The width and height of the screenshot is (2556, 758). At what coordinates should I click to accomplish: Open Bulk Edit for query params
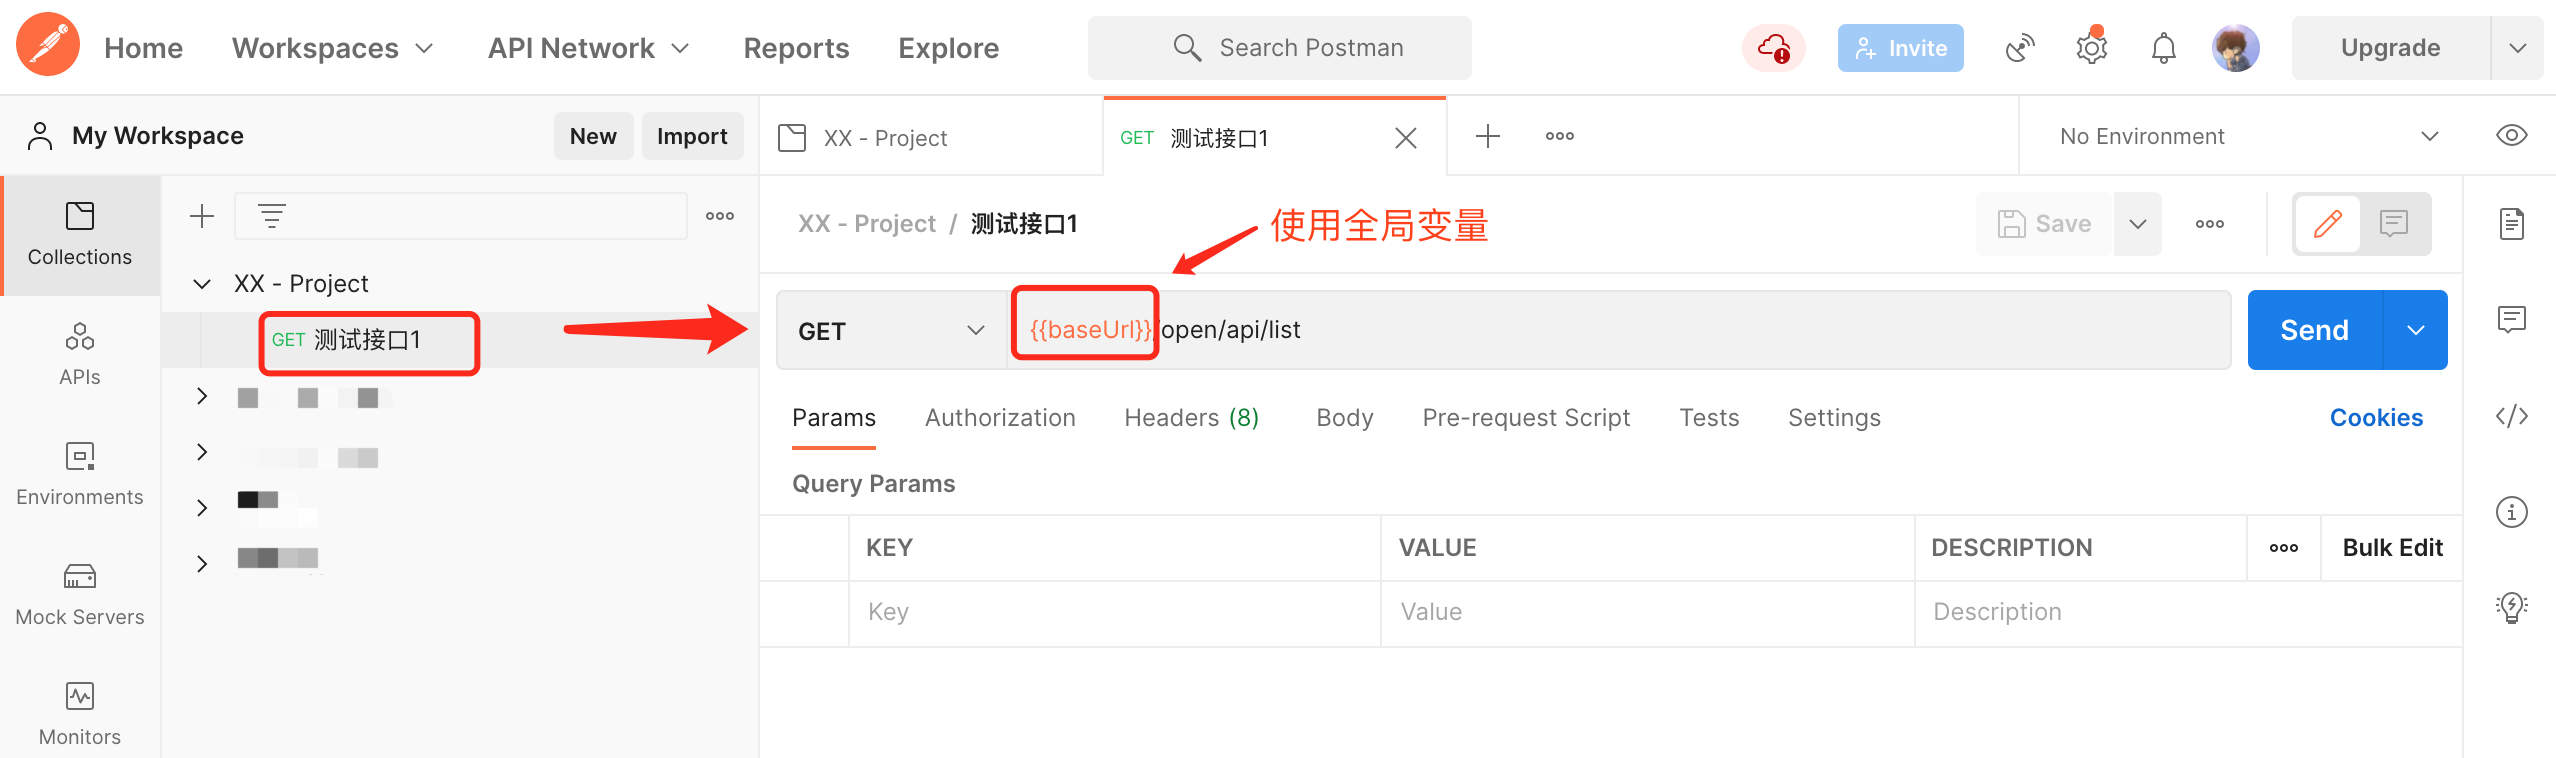click(x=2392, y=548)
